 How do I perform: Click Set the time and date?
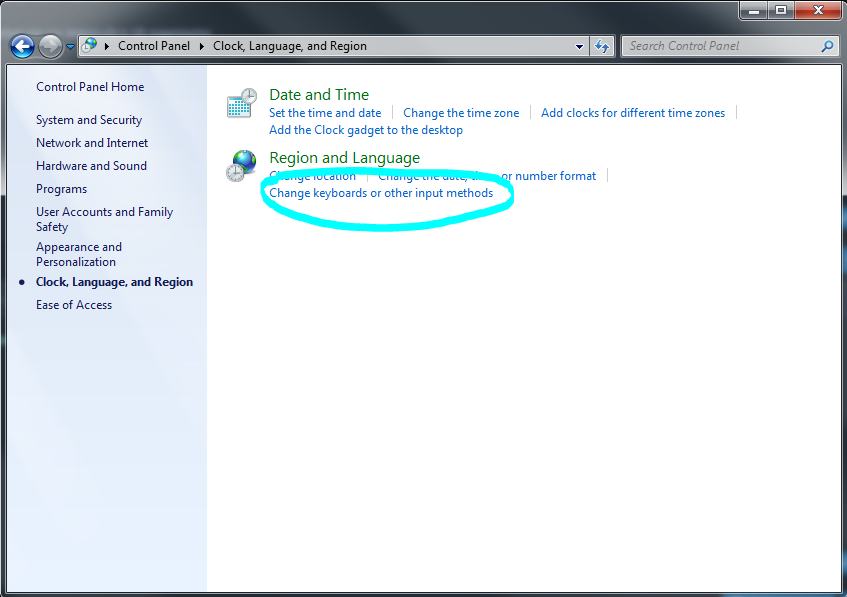(x=325, y=113)
